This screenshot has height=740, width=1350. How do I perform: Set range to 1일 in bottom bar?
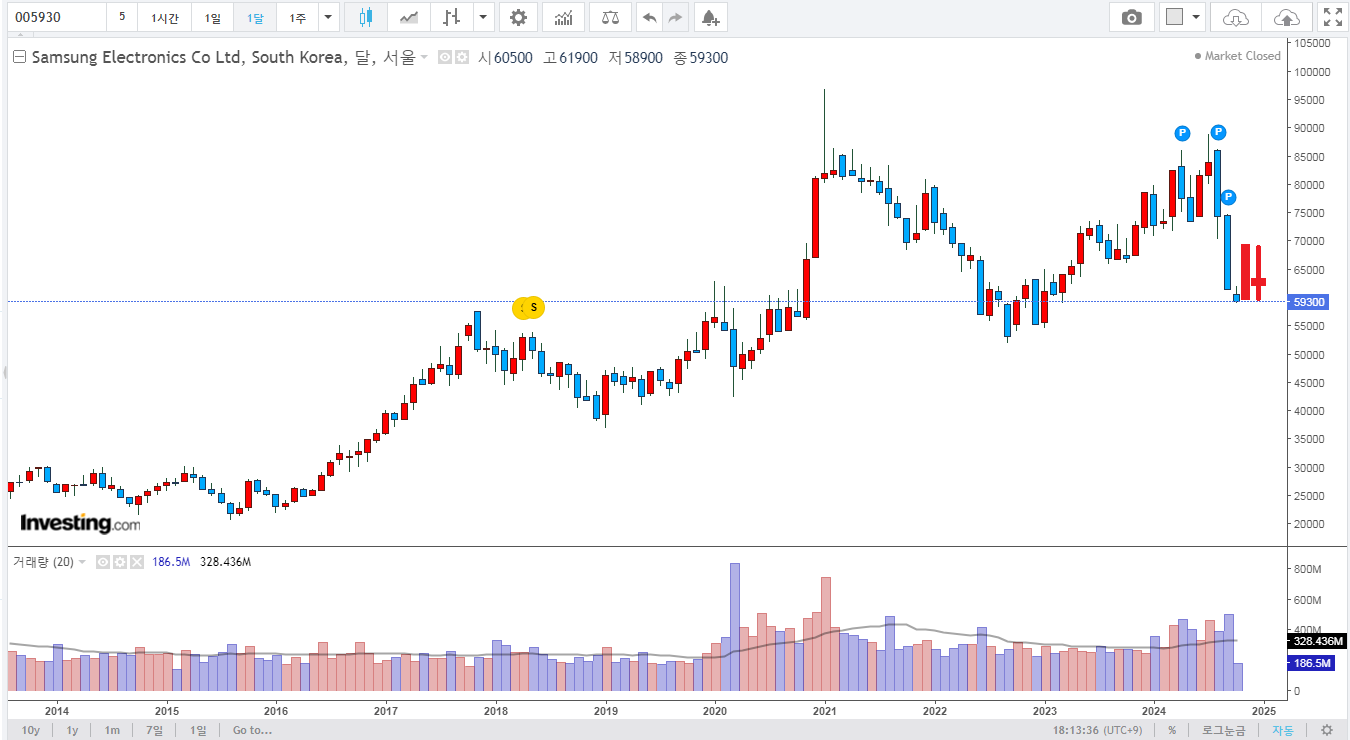pyautogui.click(x=199, y=730)
